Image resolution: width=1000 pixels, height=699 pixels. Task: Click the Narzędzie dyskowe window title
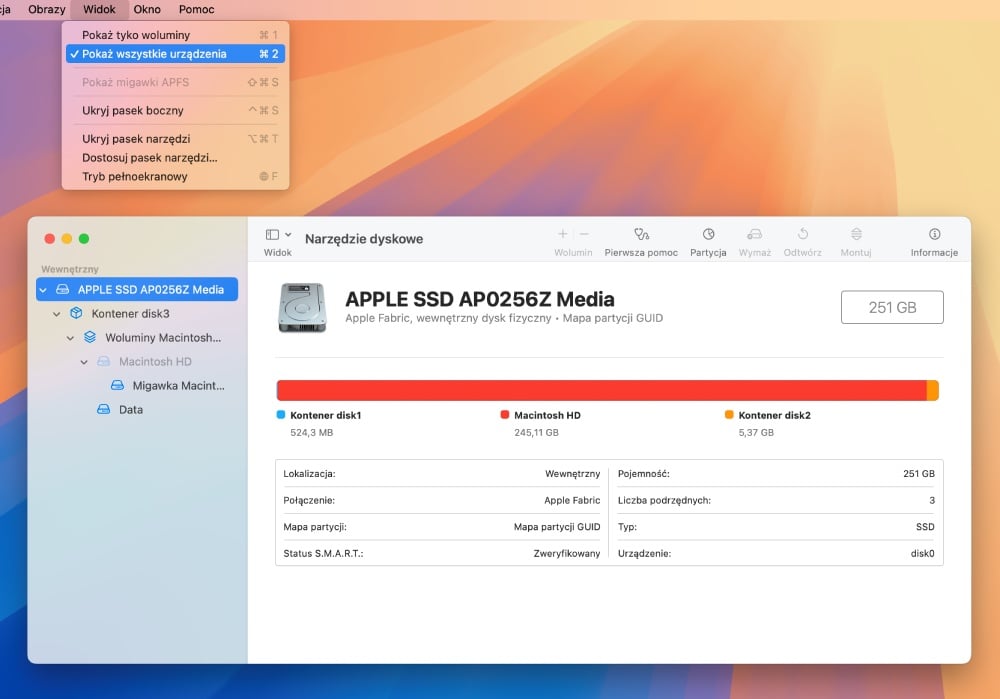pos(364,239)
